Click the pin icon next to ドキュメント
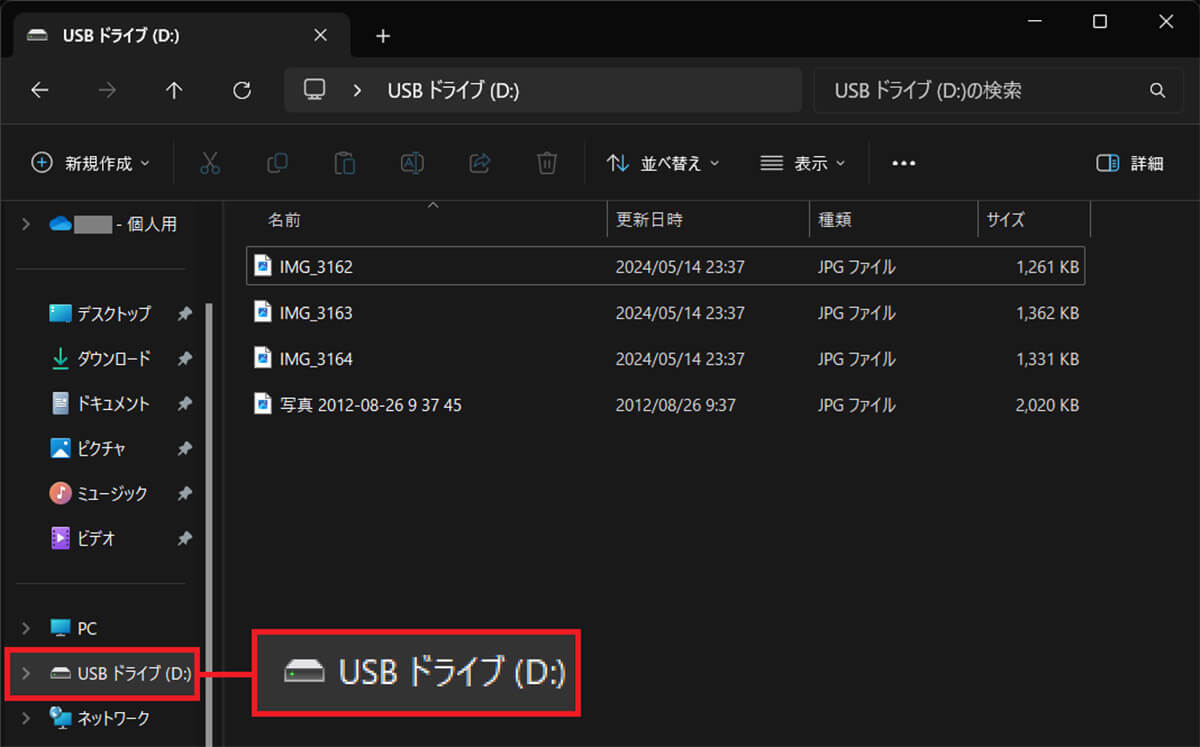Image resolution: width=1200 pixels, height=747 pixels. 184,403
